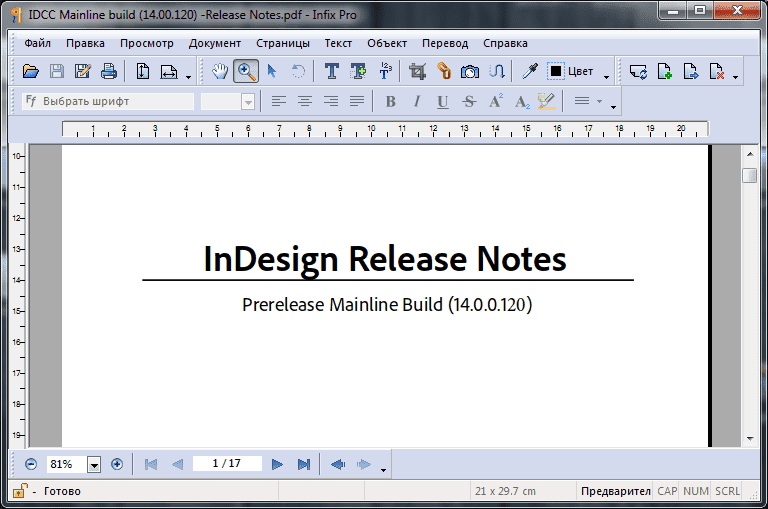Select the Text edit T tool
768x509 pixels.
(332, 72)
